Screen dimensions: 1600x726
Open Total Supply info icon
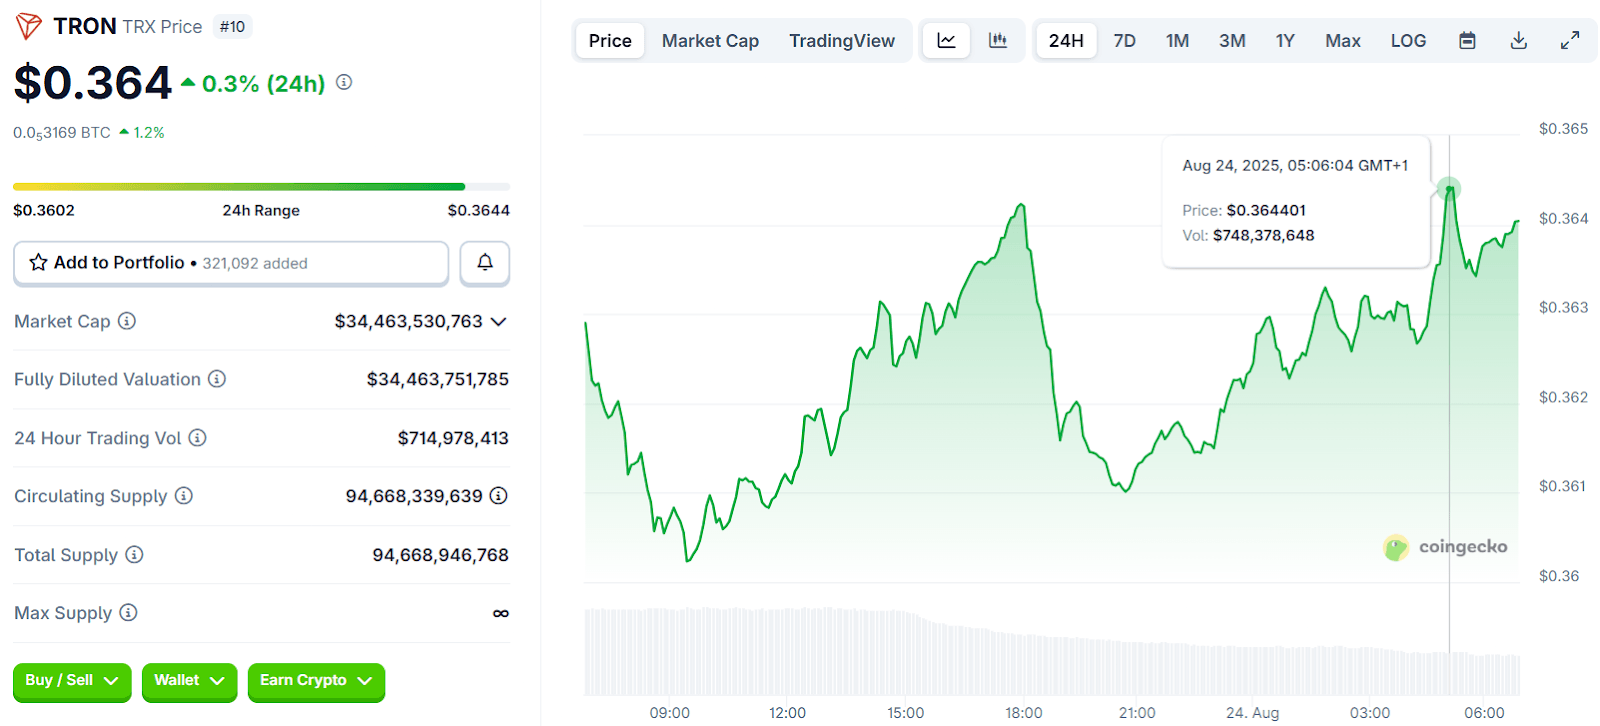(x=135, y=554)
